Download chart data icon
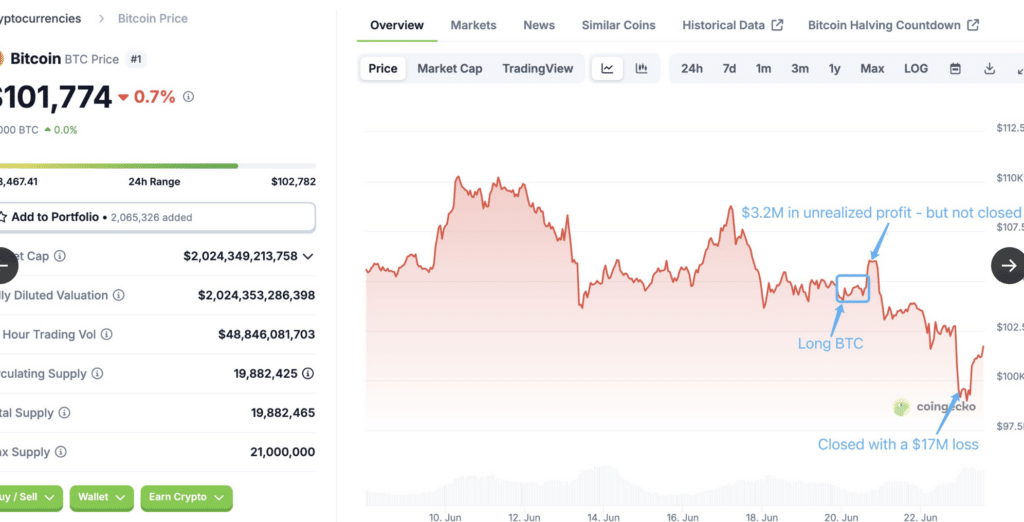Viewport: 1024px width, 522px height. (x=989, y=69)
